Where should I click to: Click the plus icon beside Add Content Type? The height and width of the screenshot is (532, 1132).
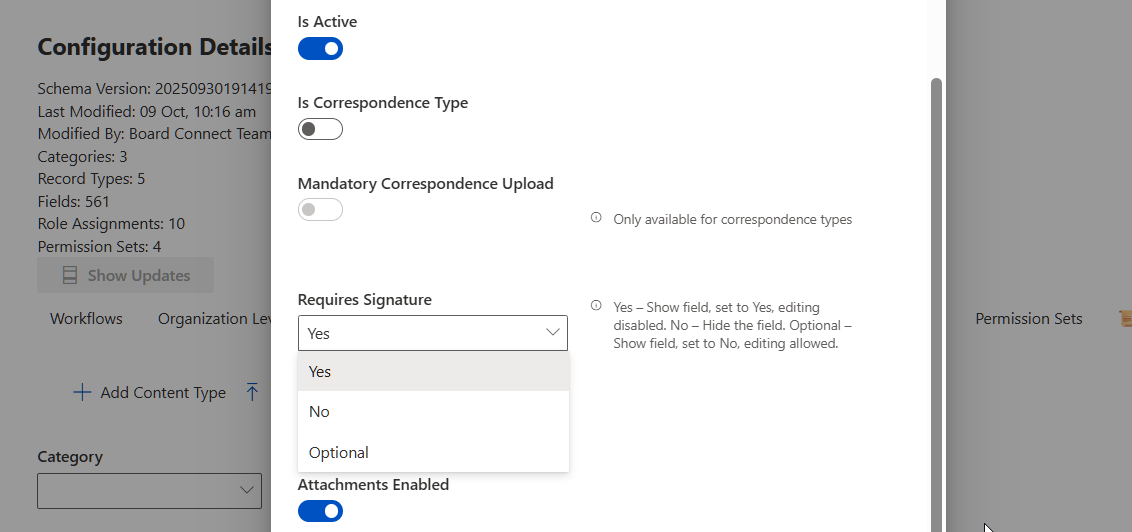tap(82, 392)
